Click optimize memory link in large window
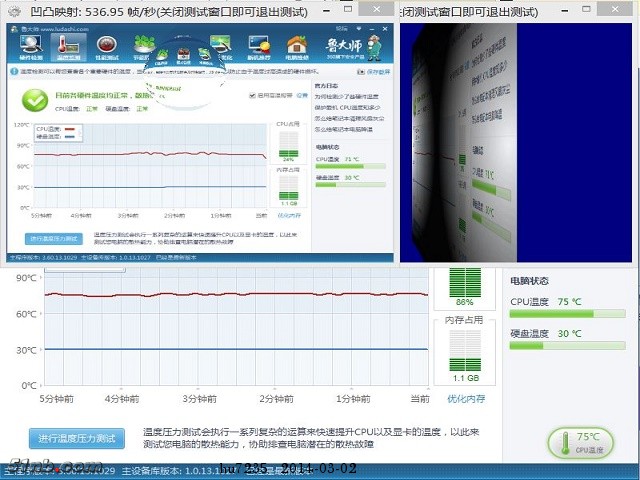 [466, 399]
